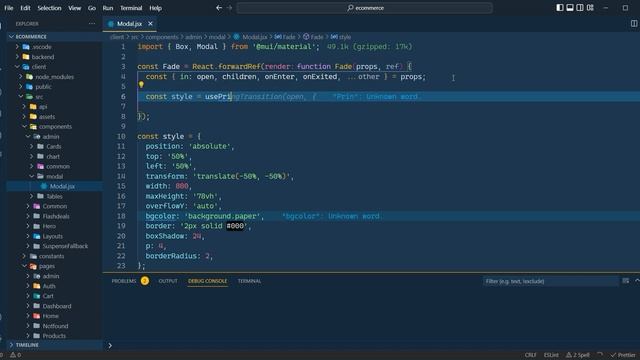Viewport: 640px width, 360px height.
Task: Toggle the primary sidebar layout icon
Action: [560, 8]
